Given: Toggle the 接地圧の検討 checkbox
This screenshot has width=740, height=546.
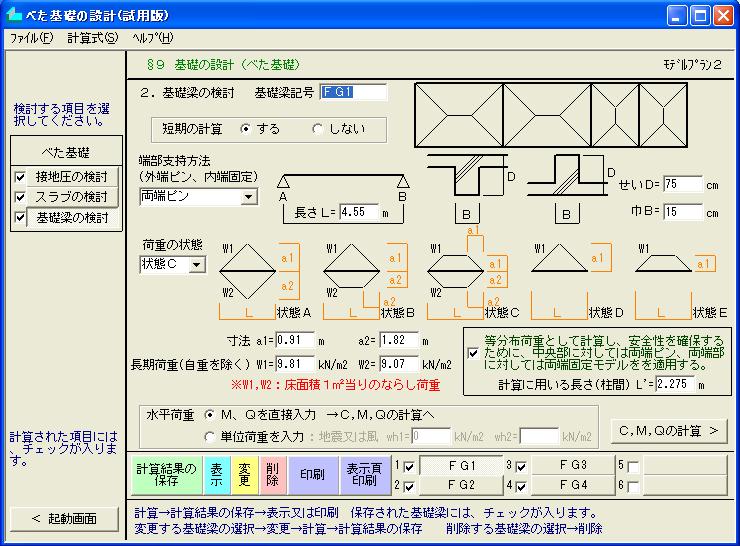Looking at the screenshot, I should (x=21, y=177).
